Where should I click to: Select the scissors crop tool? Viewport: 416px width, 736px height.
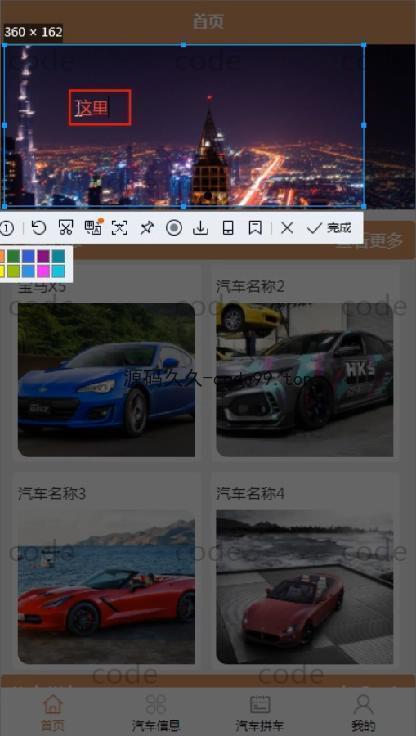point(66,228)
